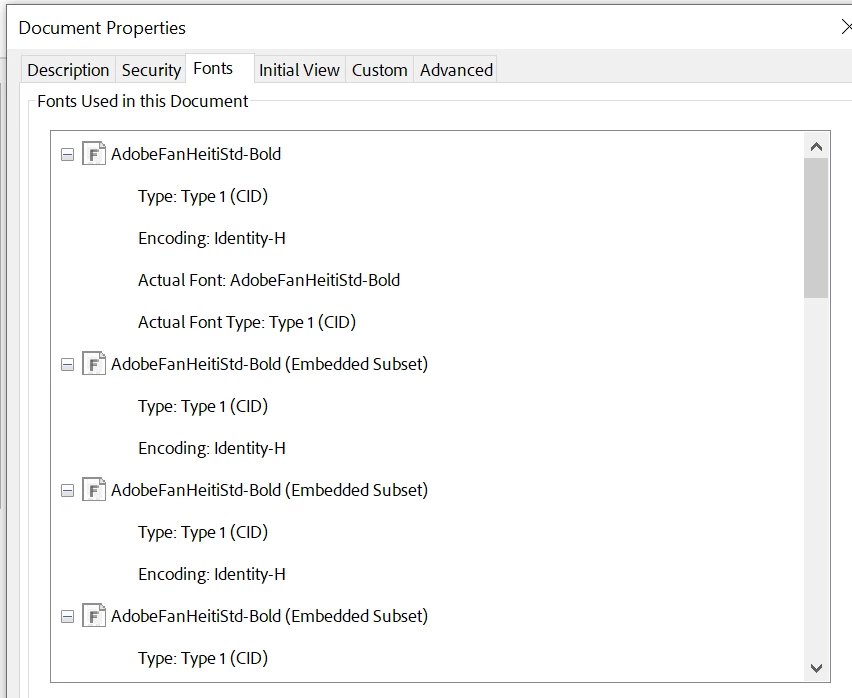Collapse the second Embedded Subset font entry

click(x=67, y=491)
